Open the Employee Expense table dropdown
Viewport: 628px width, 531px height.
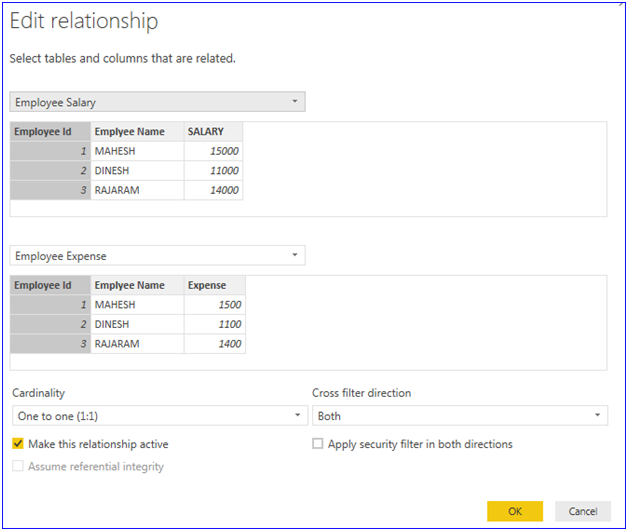point(157,256)
